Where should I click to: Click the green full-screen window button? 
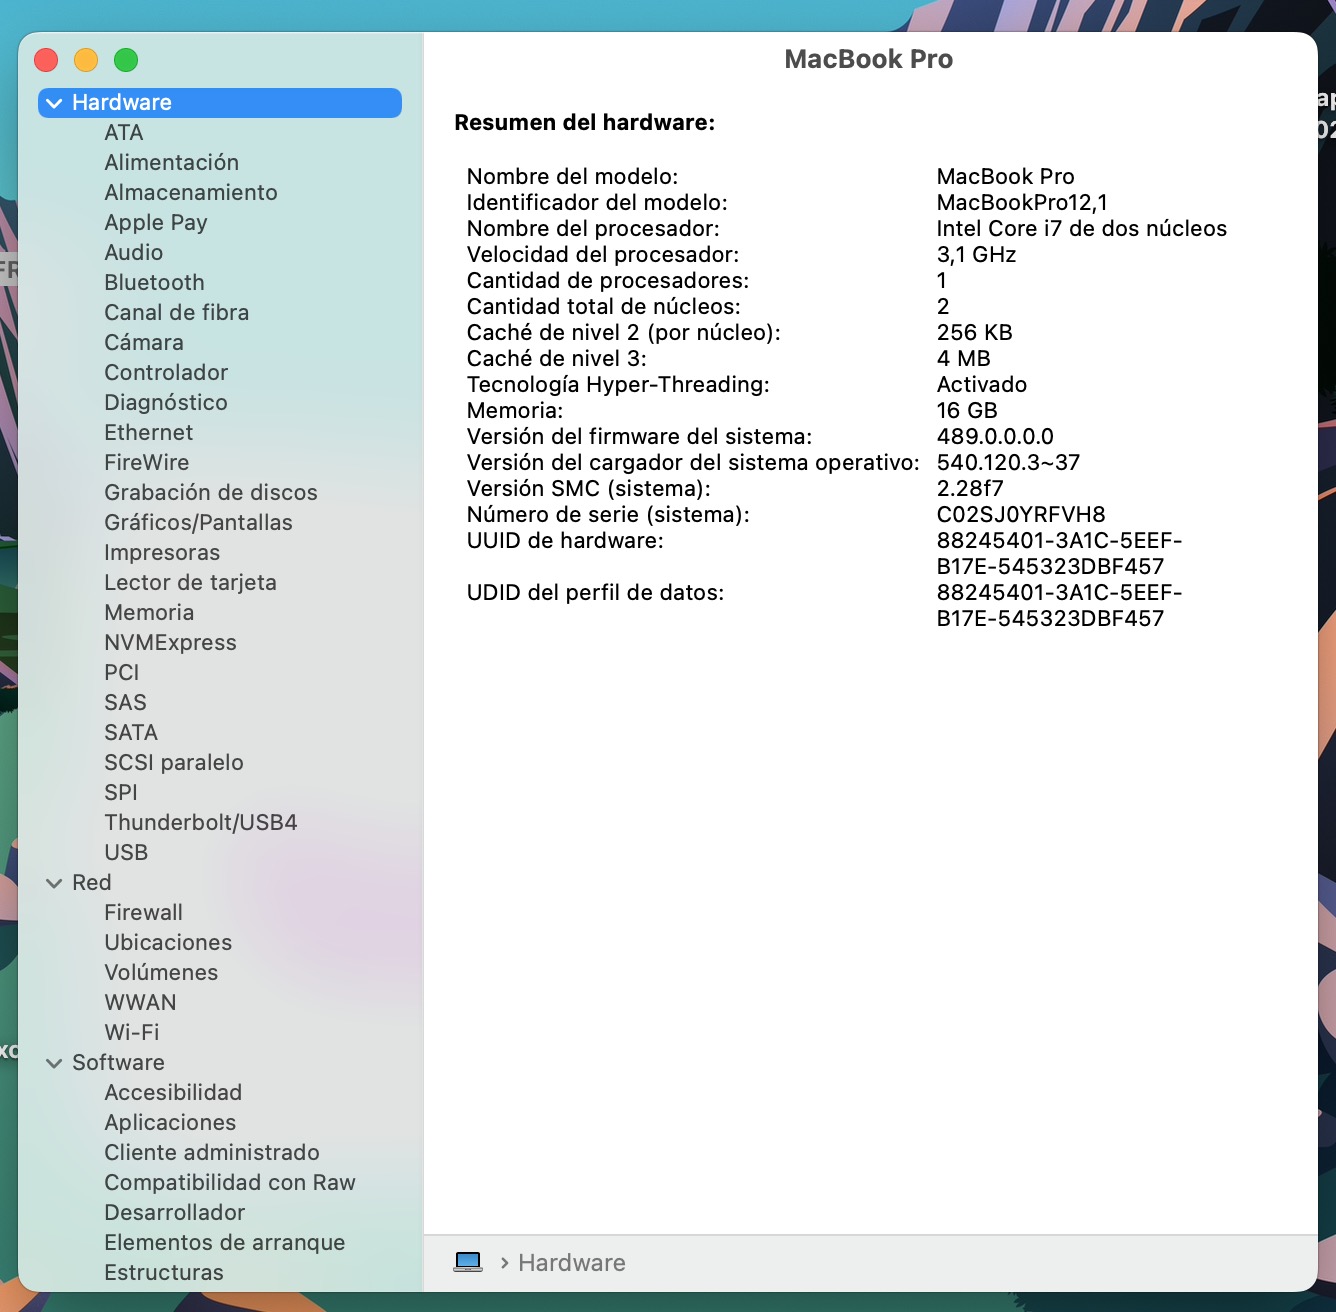[x=126, y=60]
